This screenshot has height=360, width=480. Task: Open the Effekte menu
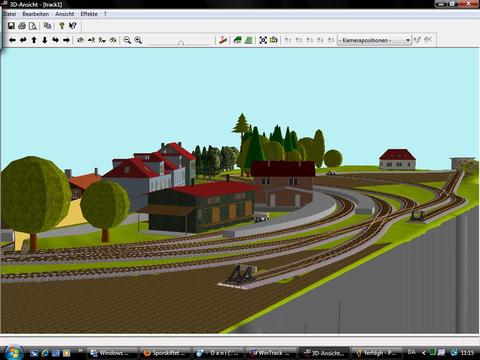click(89, 14)
